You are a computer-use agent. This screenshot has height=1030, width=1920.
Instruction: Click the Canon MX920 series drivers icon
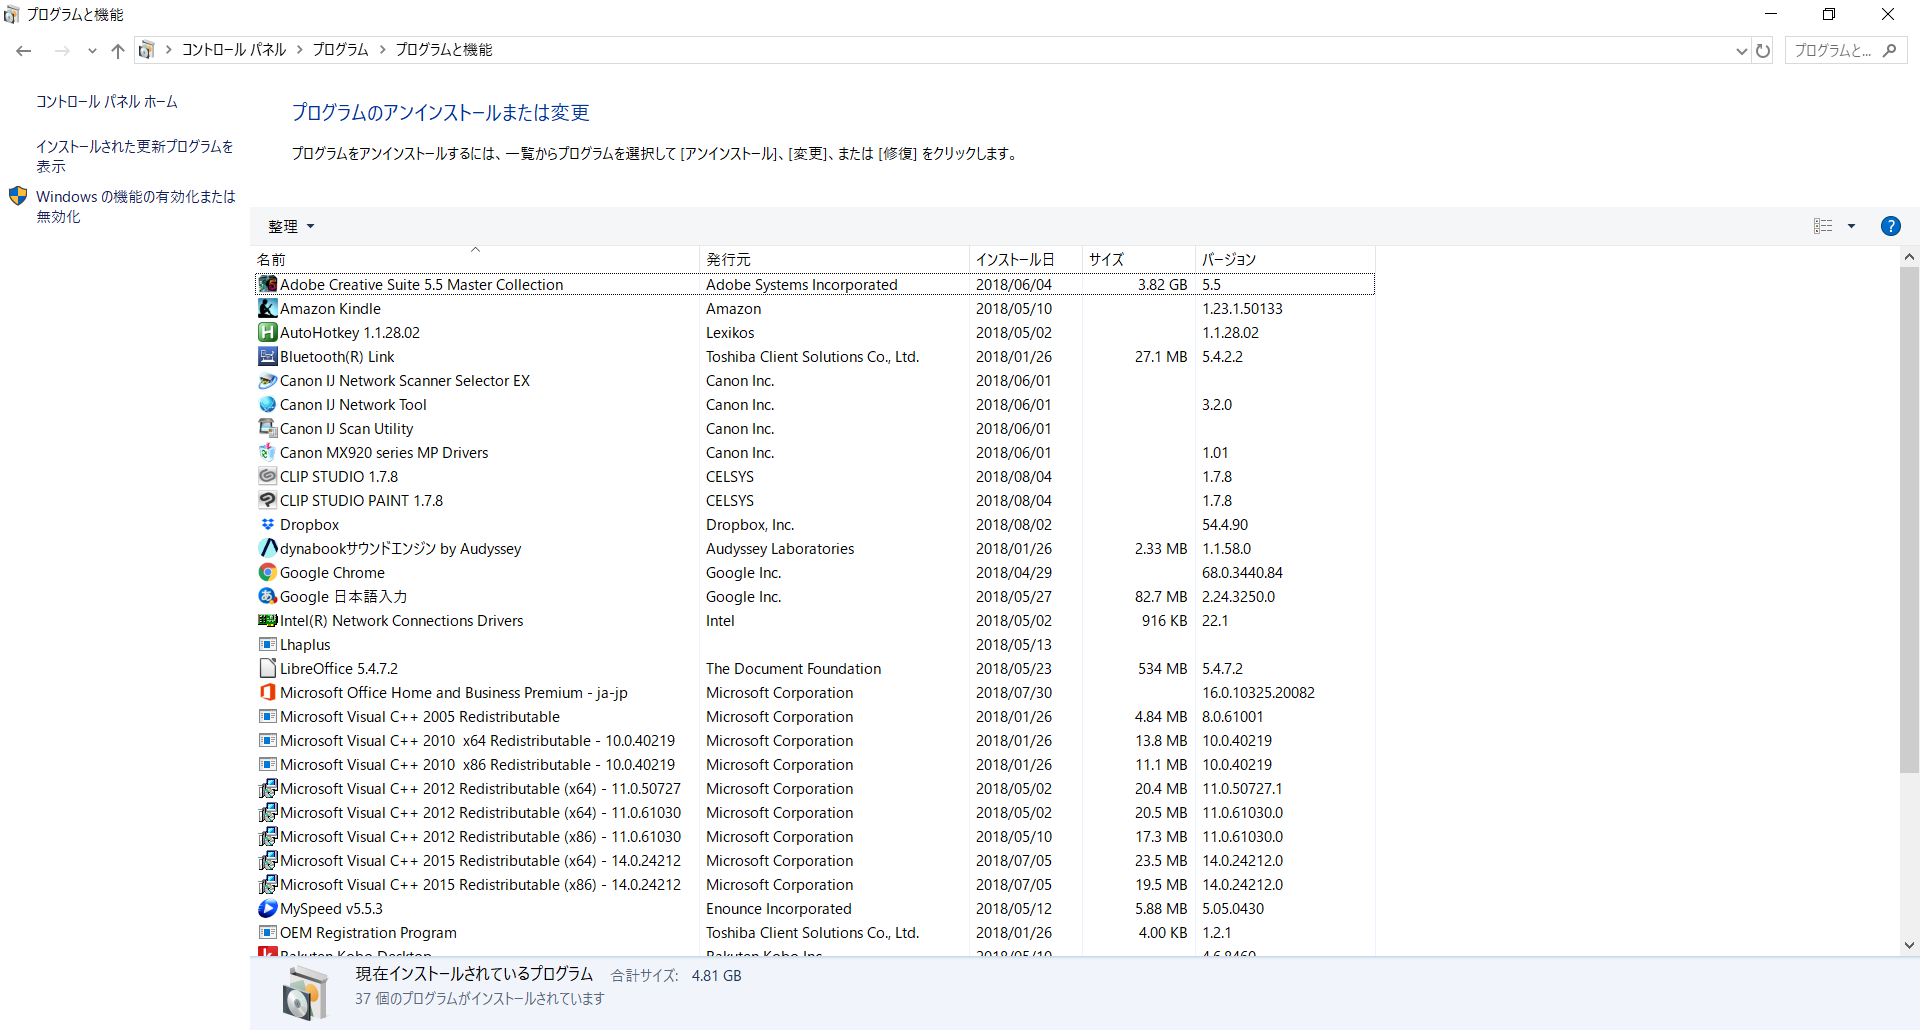point(267,453)
